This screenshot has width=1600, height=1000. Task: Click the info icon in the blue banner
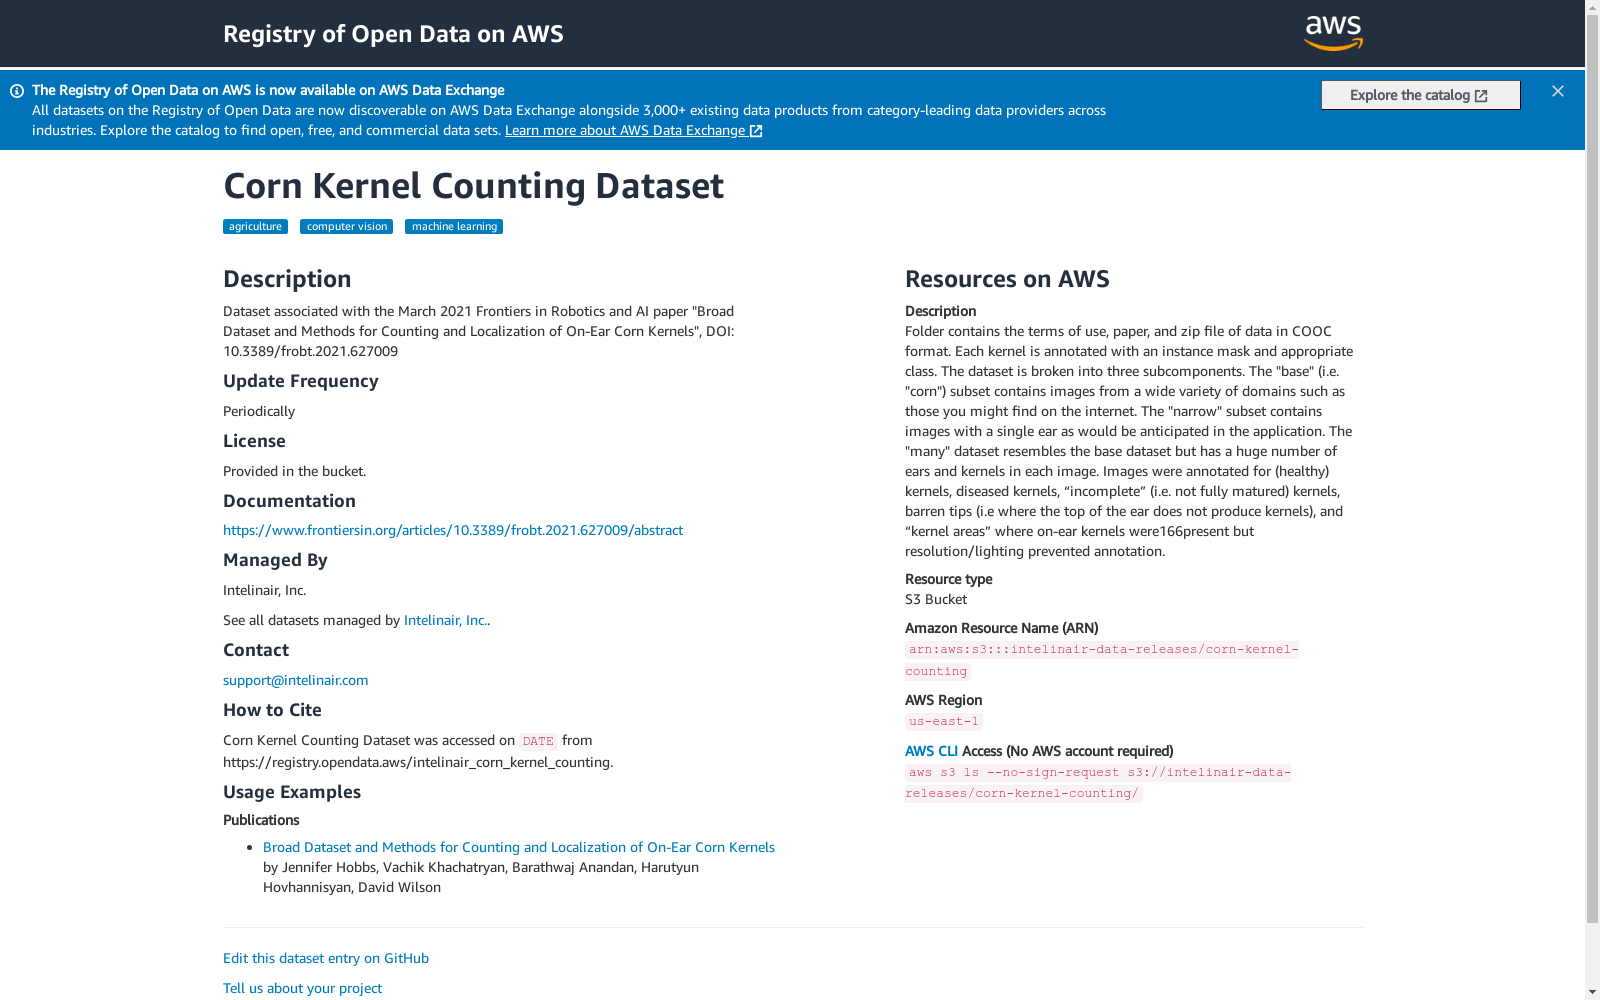(x=17, y=91)
